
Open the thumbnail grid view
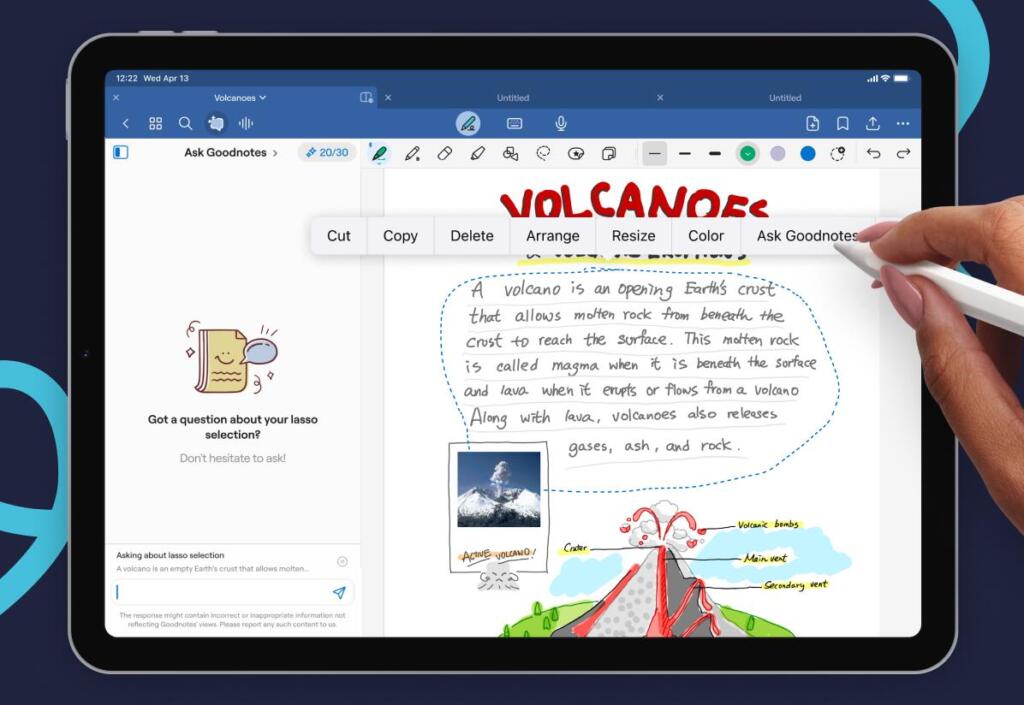tap(155, 123)
